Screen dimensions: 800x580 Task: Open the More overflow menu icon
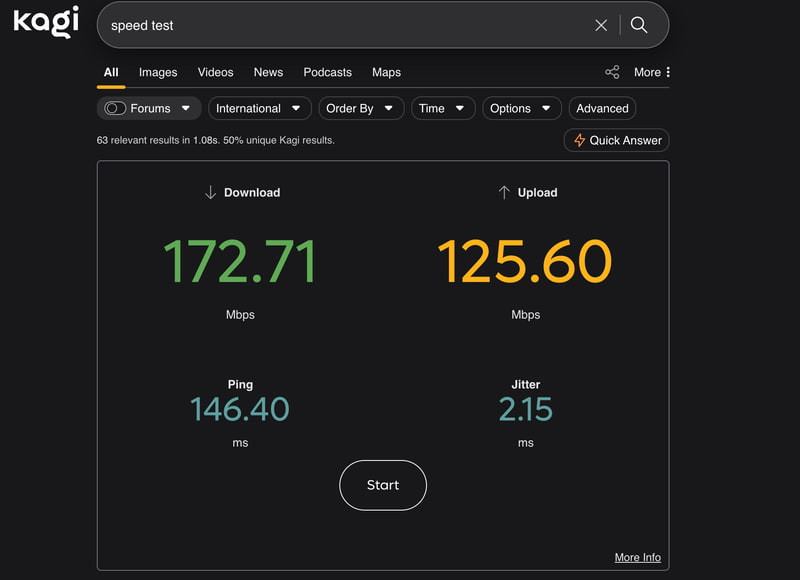coord(667,72)
